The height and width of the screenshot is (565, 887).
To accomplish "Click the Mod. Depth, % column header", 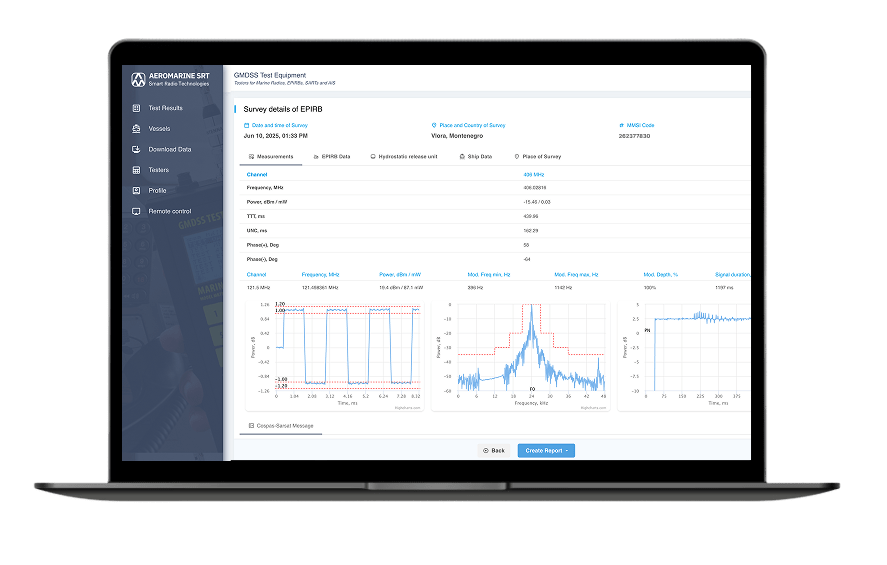I will tap(661, 274).
